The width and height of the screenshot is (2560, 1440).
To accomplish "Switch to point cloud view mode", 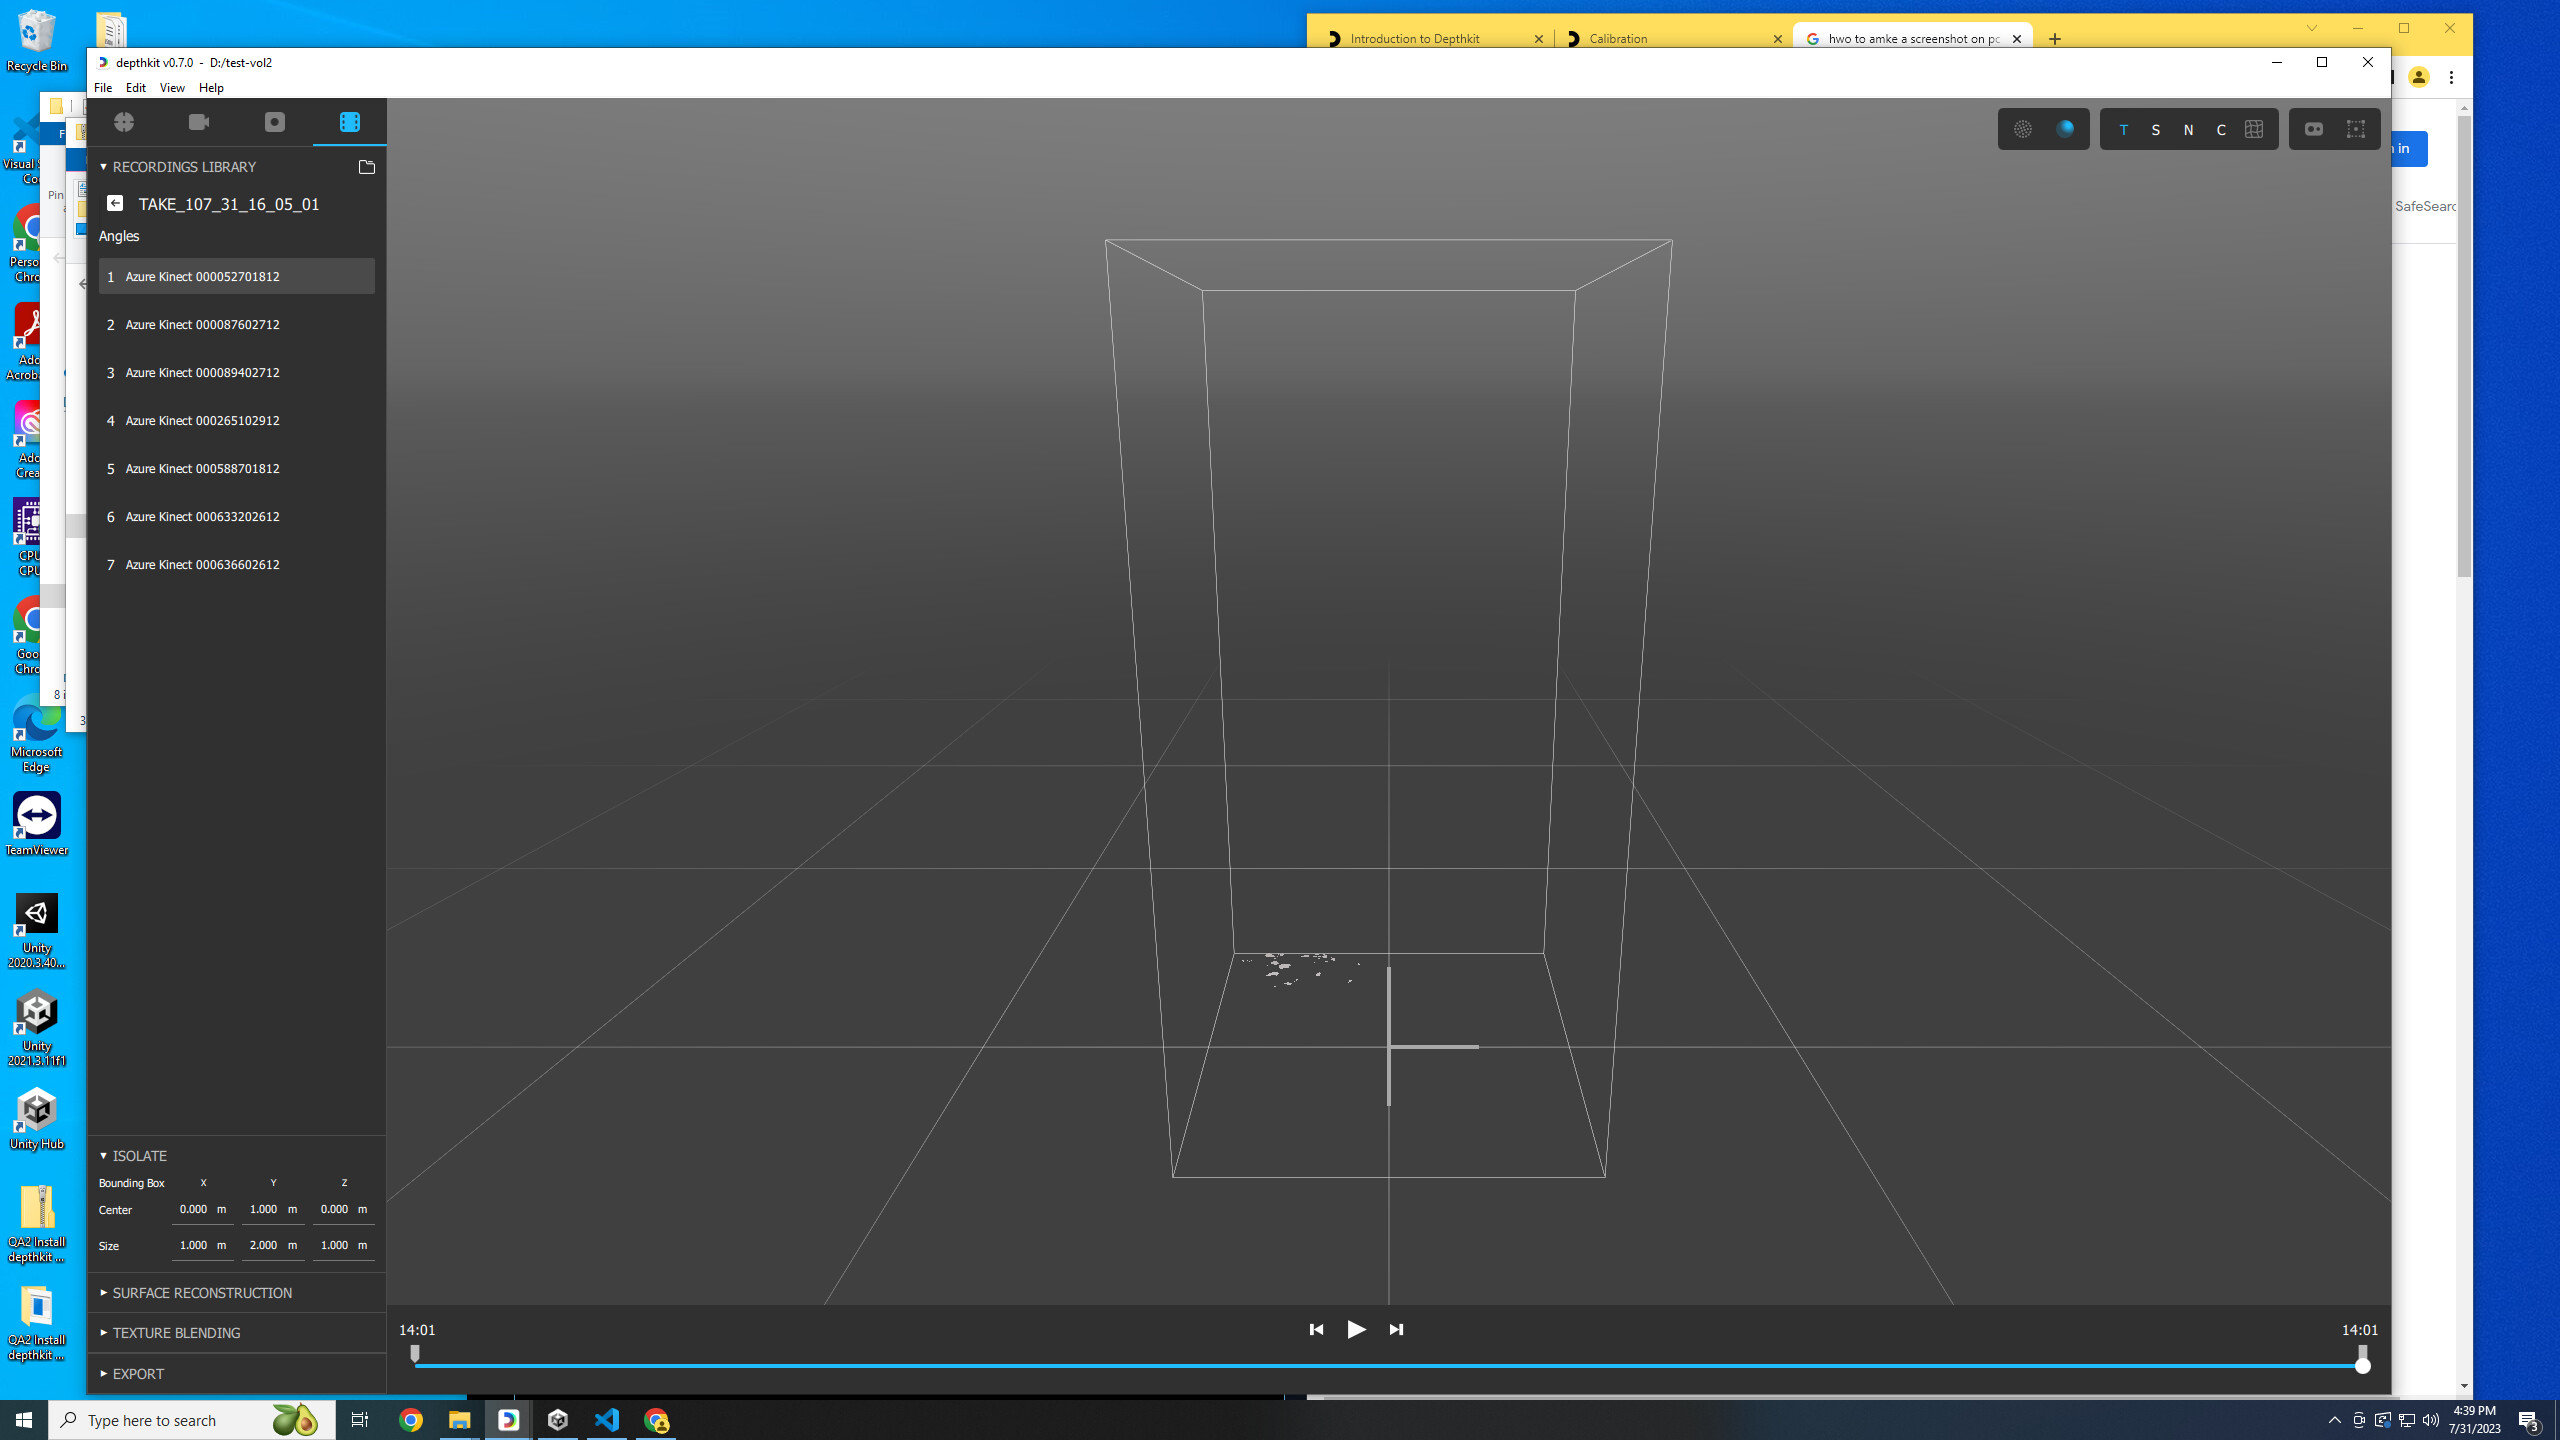I will [x=2022, y=129].
